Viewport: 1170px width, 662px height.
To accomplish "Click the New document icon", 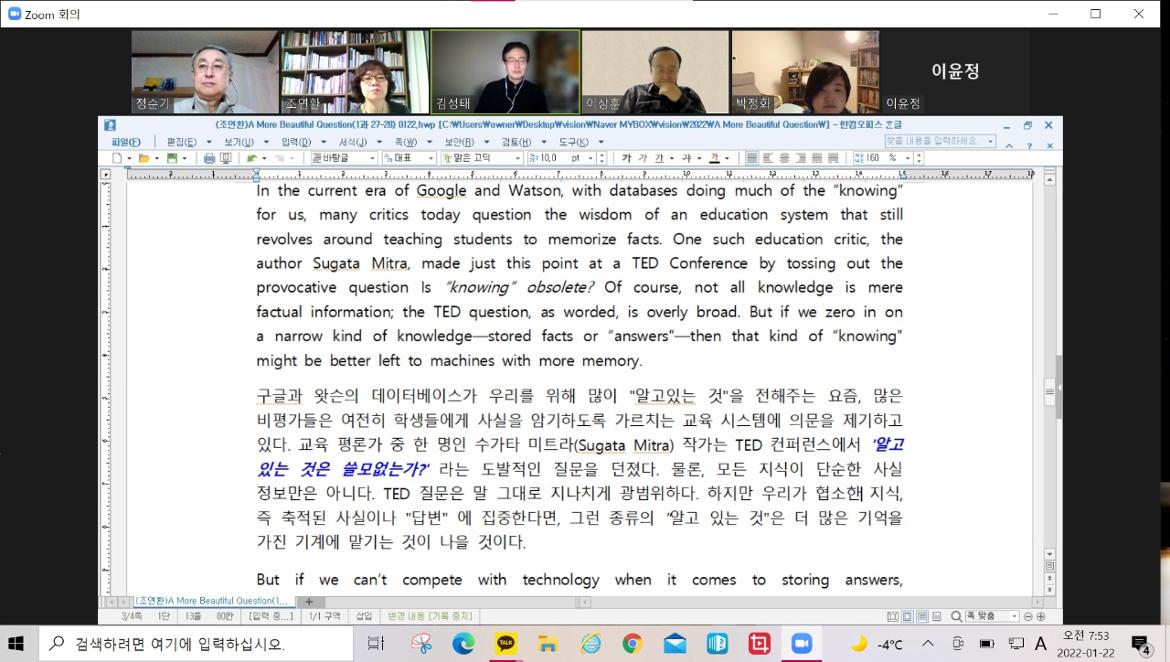I will 117,158.
